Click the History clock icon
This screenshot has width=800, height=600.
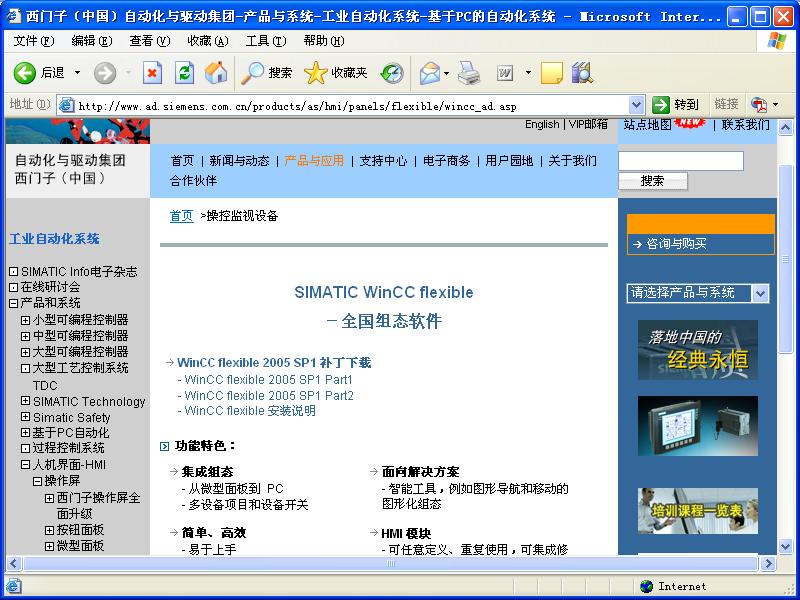pos(392,73)
